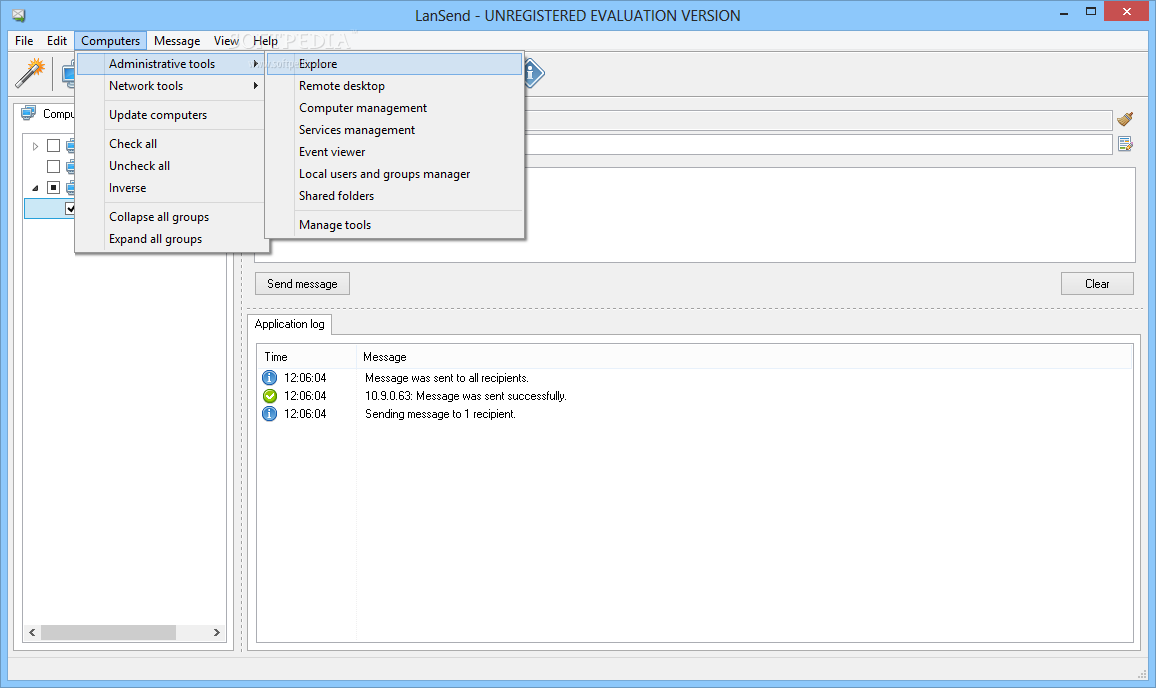
Task: Open the Help menu
Action: pyautogui.click(x=265, y=41)
